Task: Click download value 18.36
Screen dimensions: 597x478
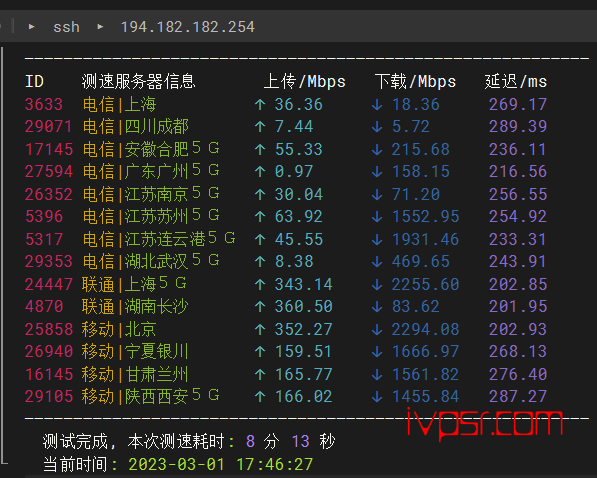Action: point(416,104)
